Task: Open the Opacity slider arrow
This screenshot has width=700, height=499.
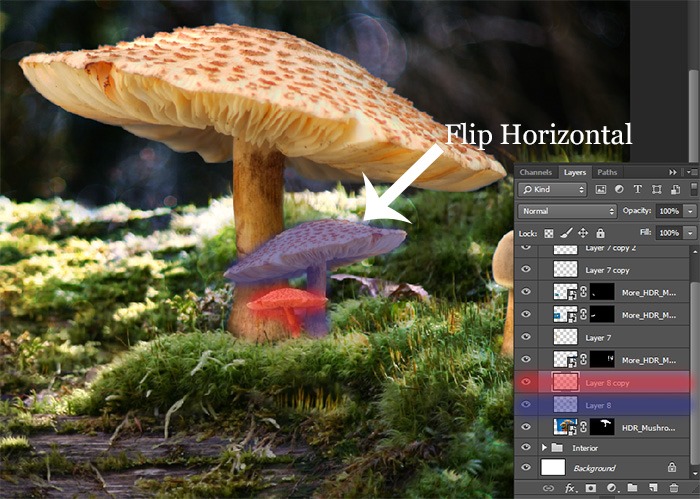Action: [691, 211]
